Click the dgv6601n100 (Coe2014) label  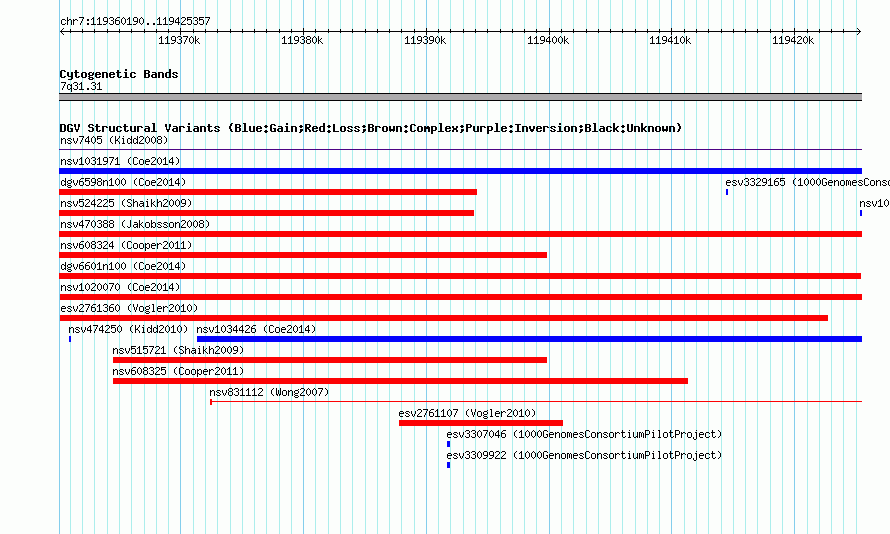pos(123,266)
